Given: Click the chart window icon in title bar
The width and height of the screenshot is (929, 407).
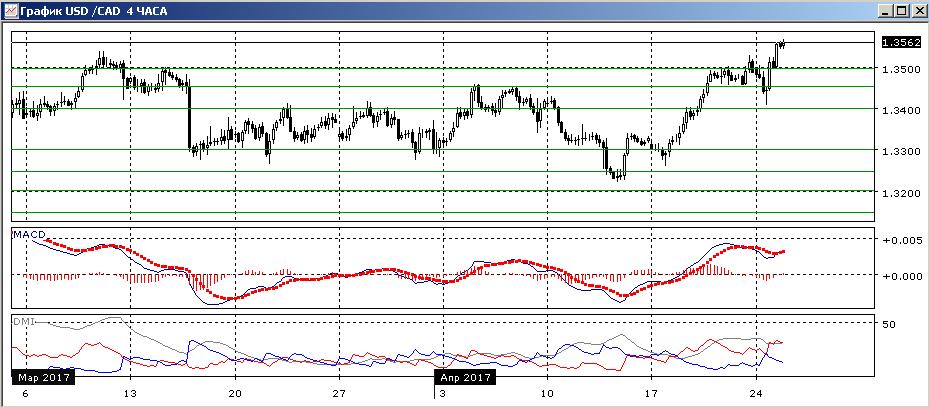Looking at the screenshot, I should (x=10, y=10).
